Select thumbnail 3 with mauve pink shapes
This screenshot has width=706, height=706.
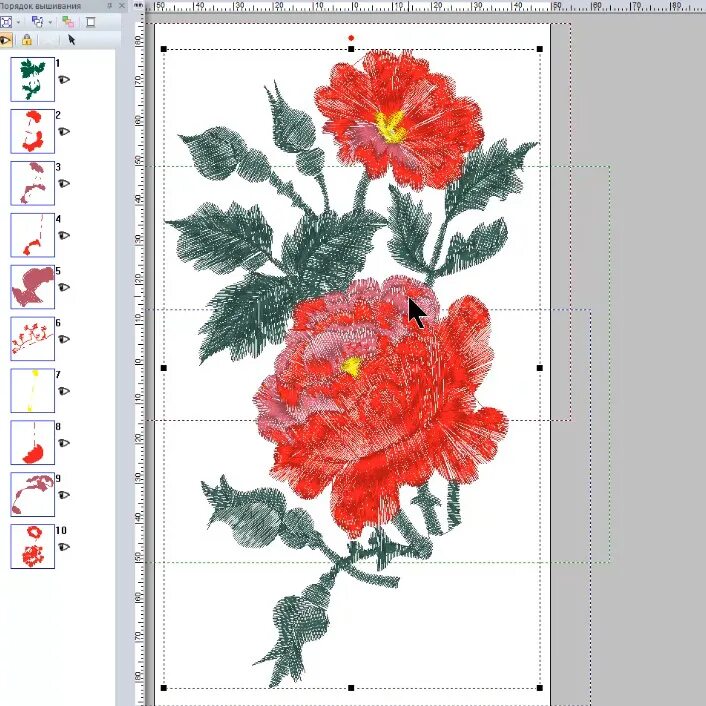[32, 183]
